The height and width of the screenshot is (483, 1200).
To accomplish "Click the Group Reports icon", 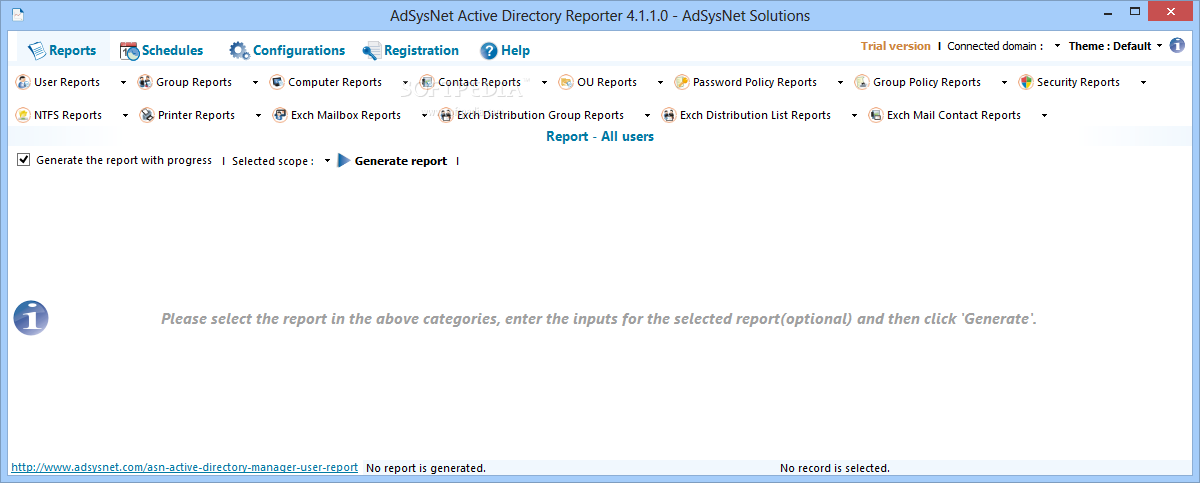I will [x=144, y=82].
